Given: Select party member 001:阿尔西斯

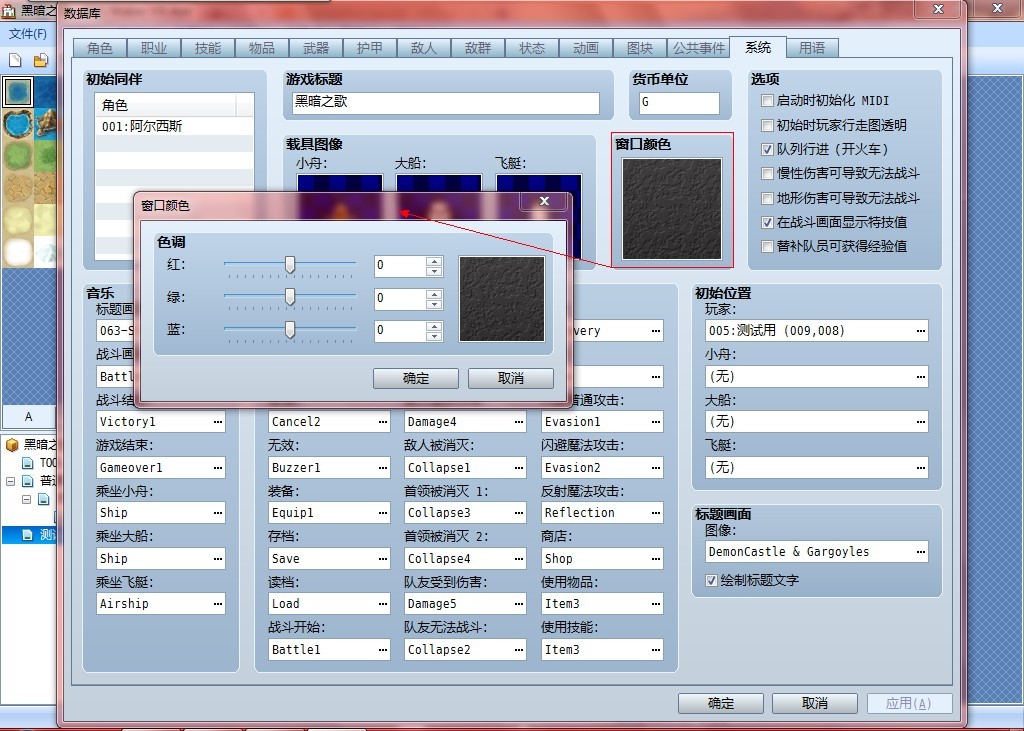Looking at the screenshot, I should 174,127.
